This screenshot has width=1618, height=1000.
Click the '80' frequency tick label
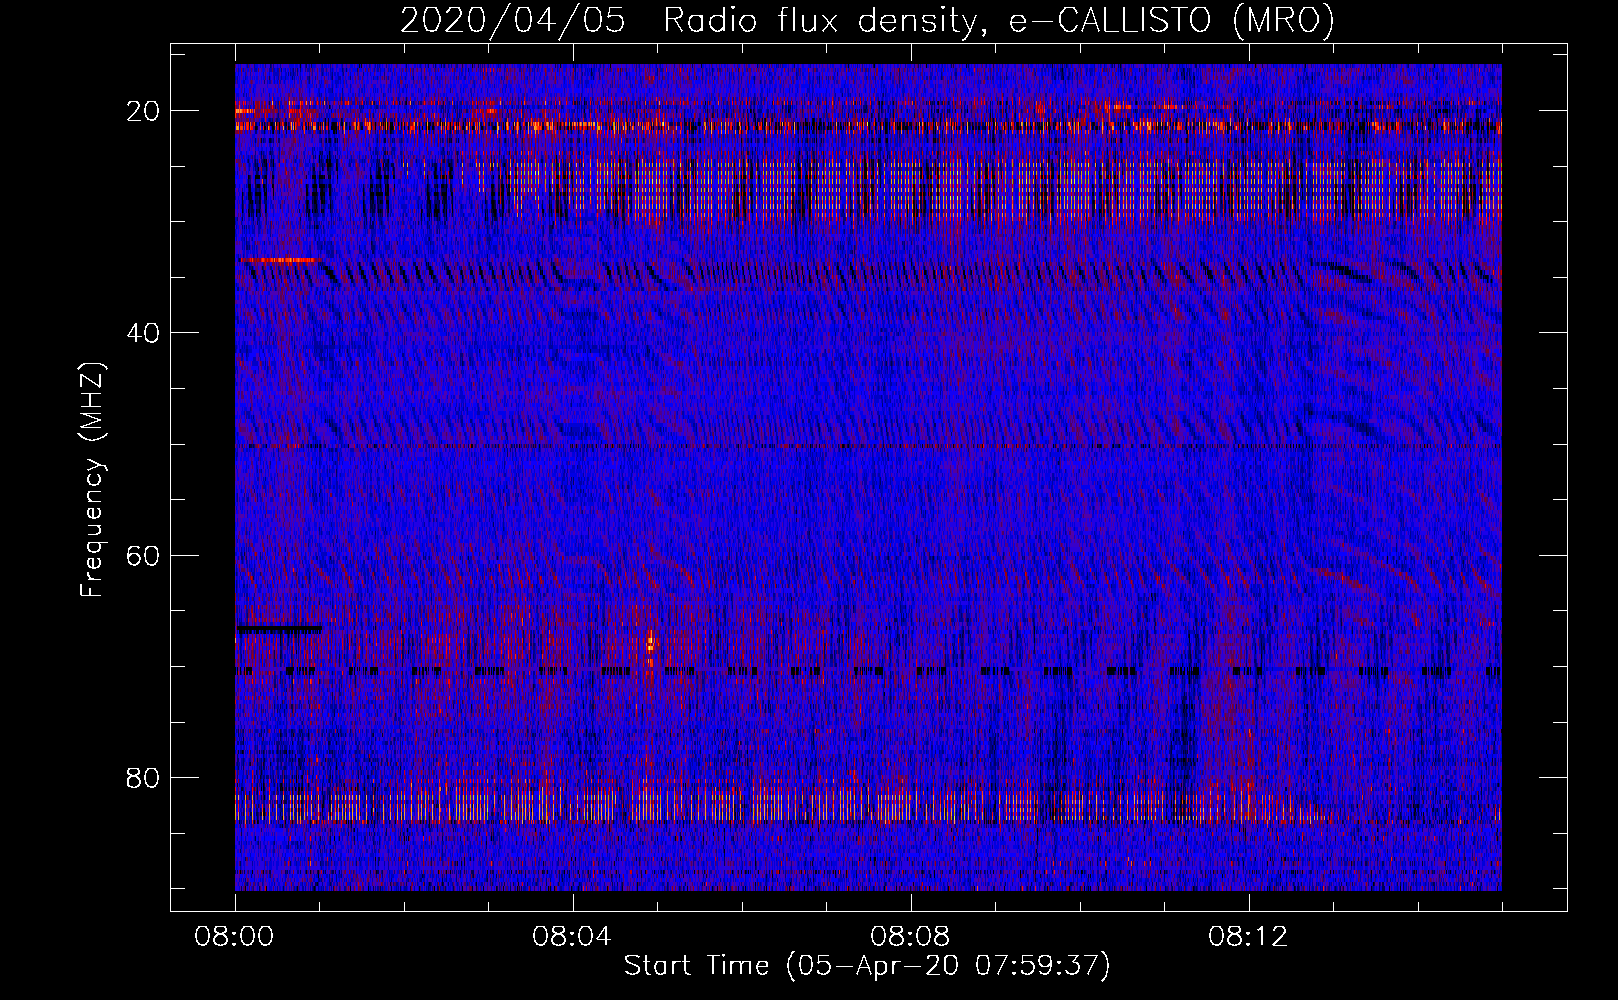point(144,777)
